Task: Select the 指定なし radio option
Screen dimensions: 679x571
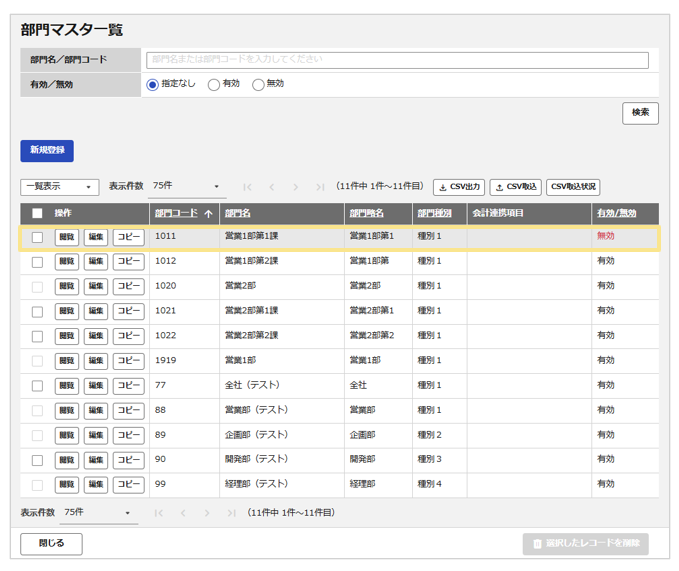Action: tap(152, 84)
